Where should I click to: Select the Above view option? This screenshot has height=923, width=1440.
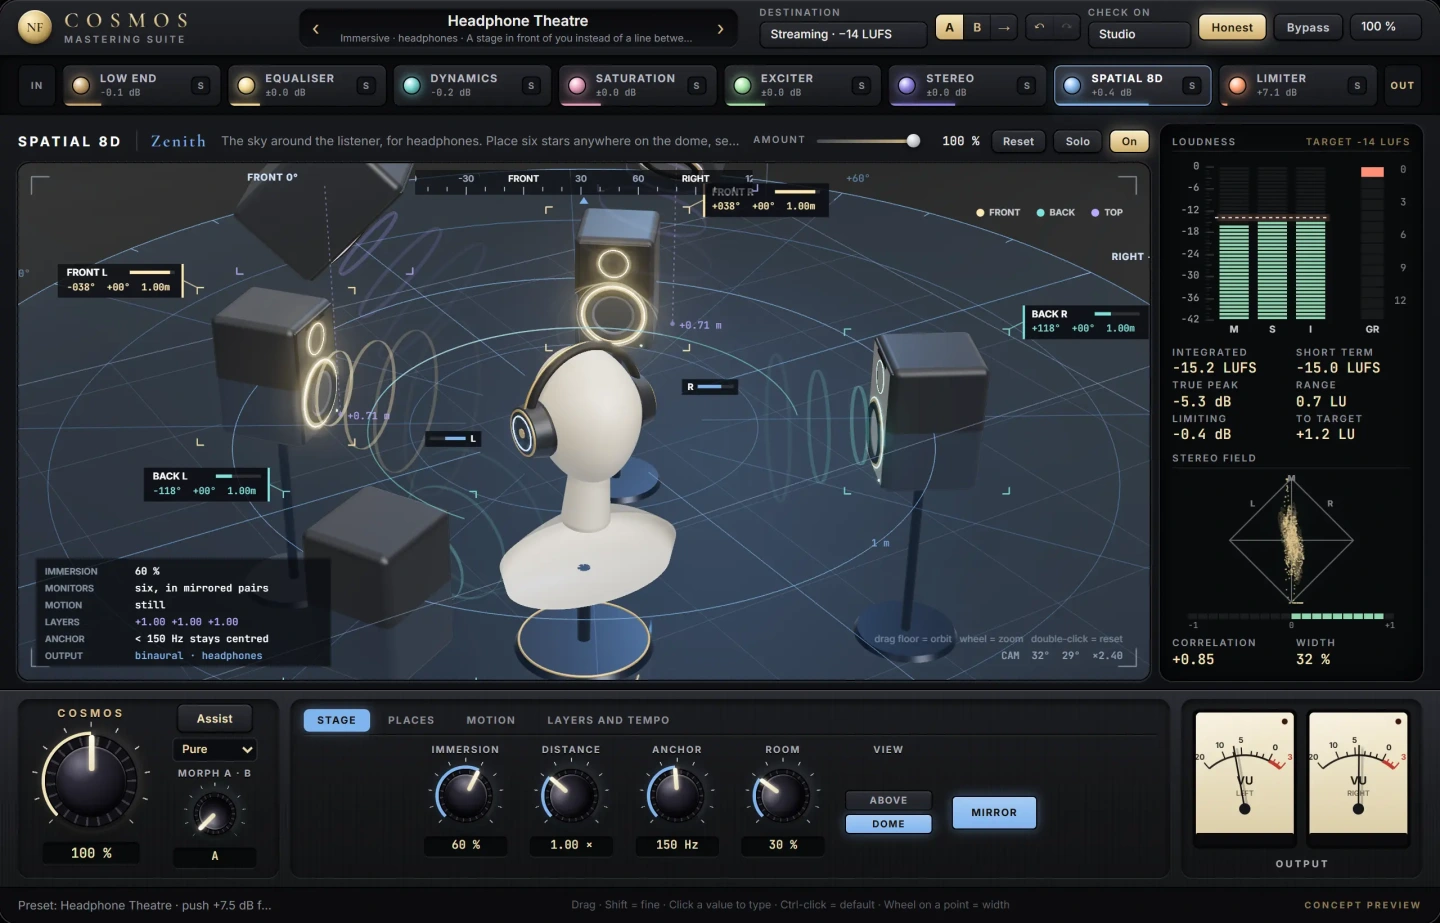tap(888, 800)
